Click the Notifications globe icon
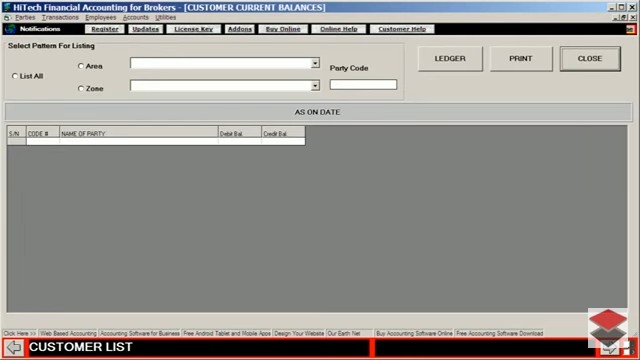 coord(10,29)
